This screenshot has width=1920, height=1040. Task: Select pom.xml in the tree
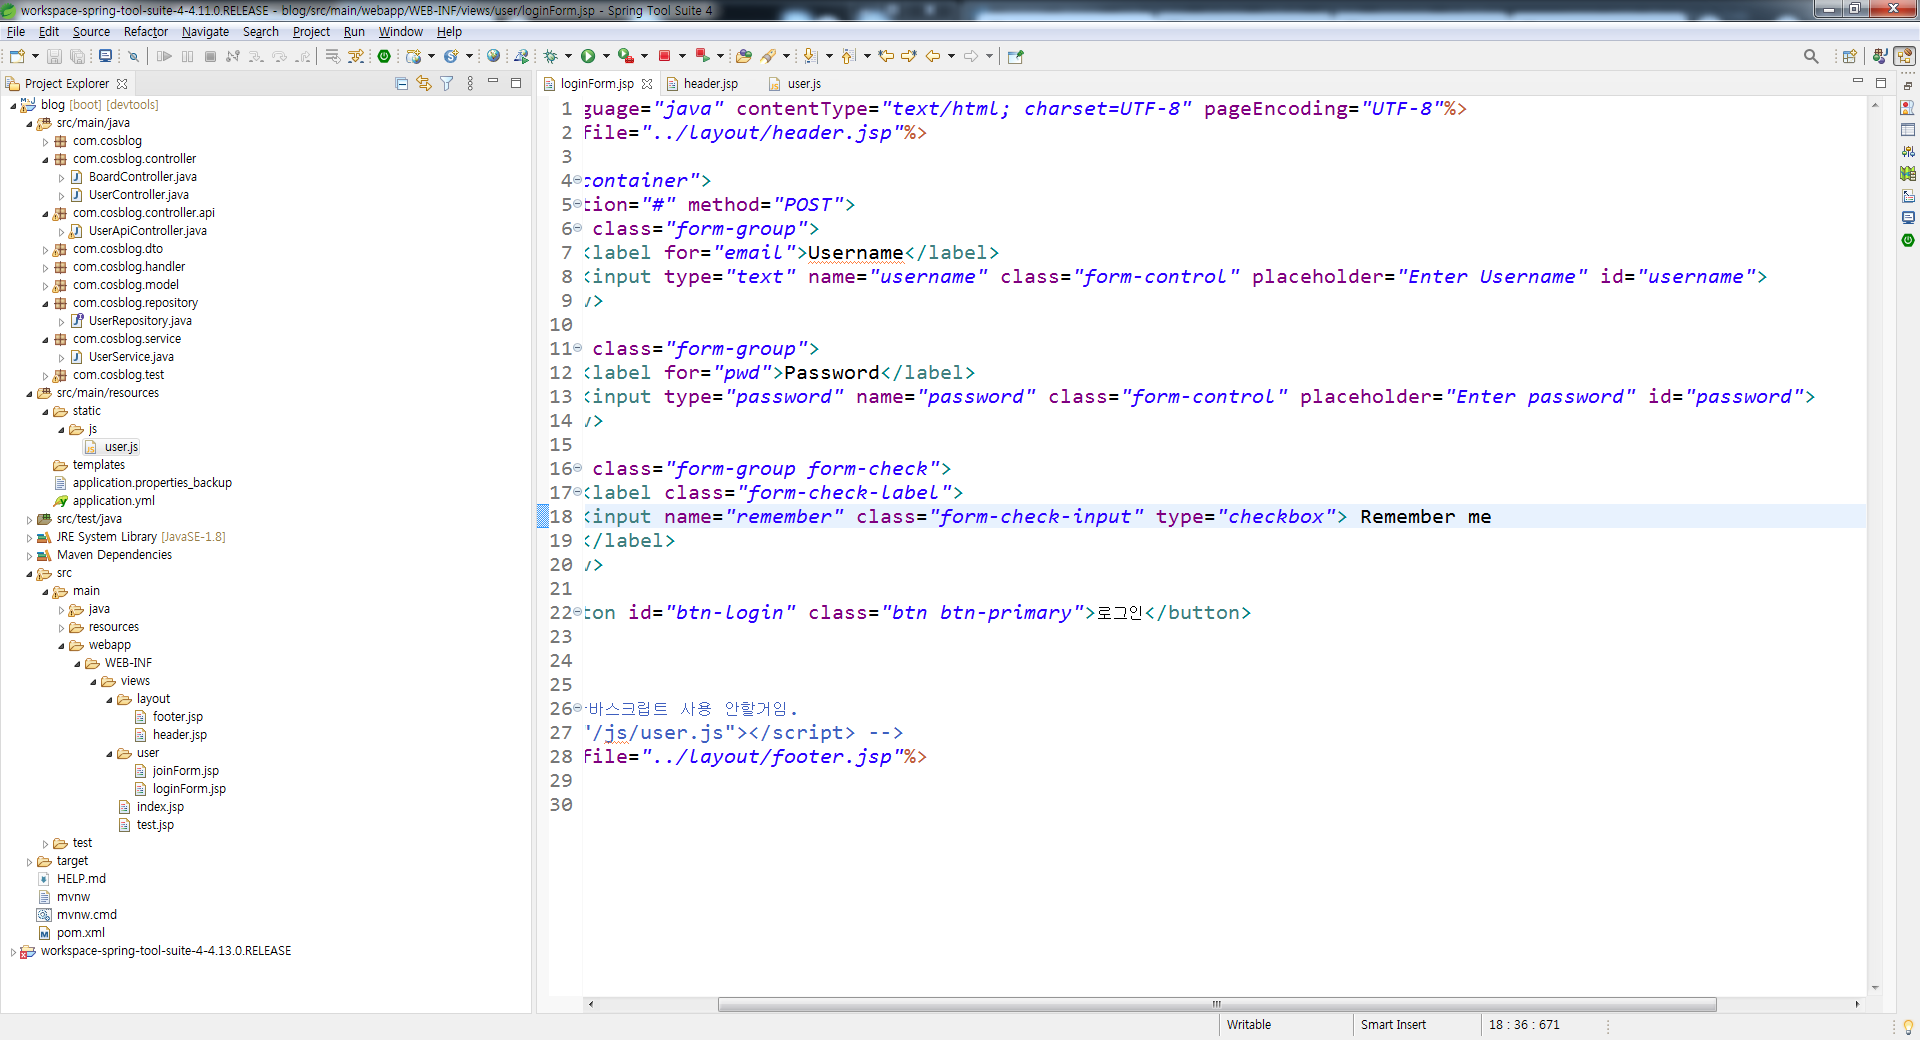80,933
